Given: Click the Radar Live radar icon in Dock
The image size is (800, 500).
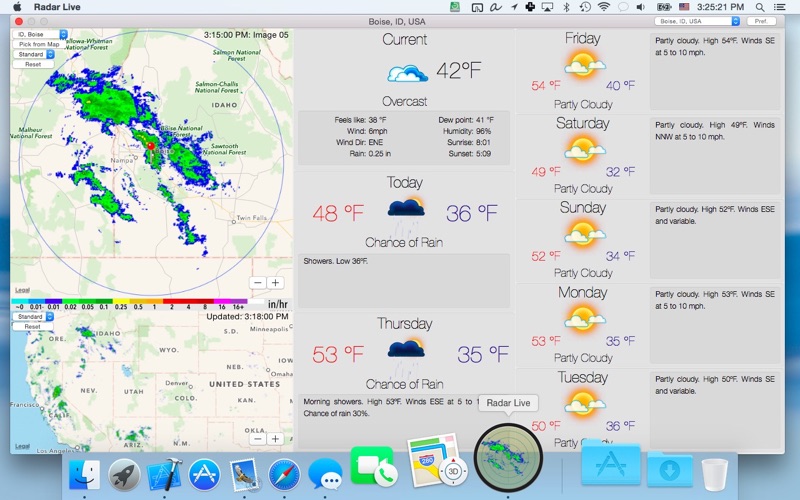Looking at the screenshot, I should point(508,458).
